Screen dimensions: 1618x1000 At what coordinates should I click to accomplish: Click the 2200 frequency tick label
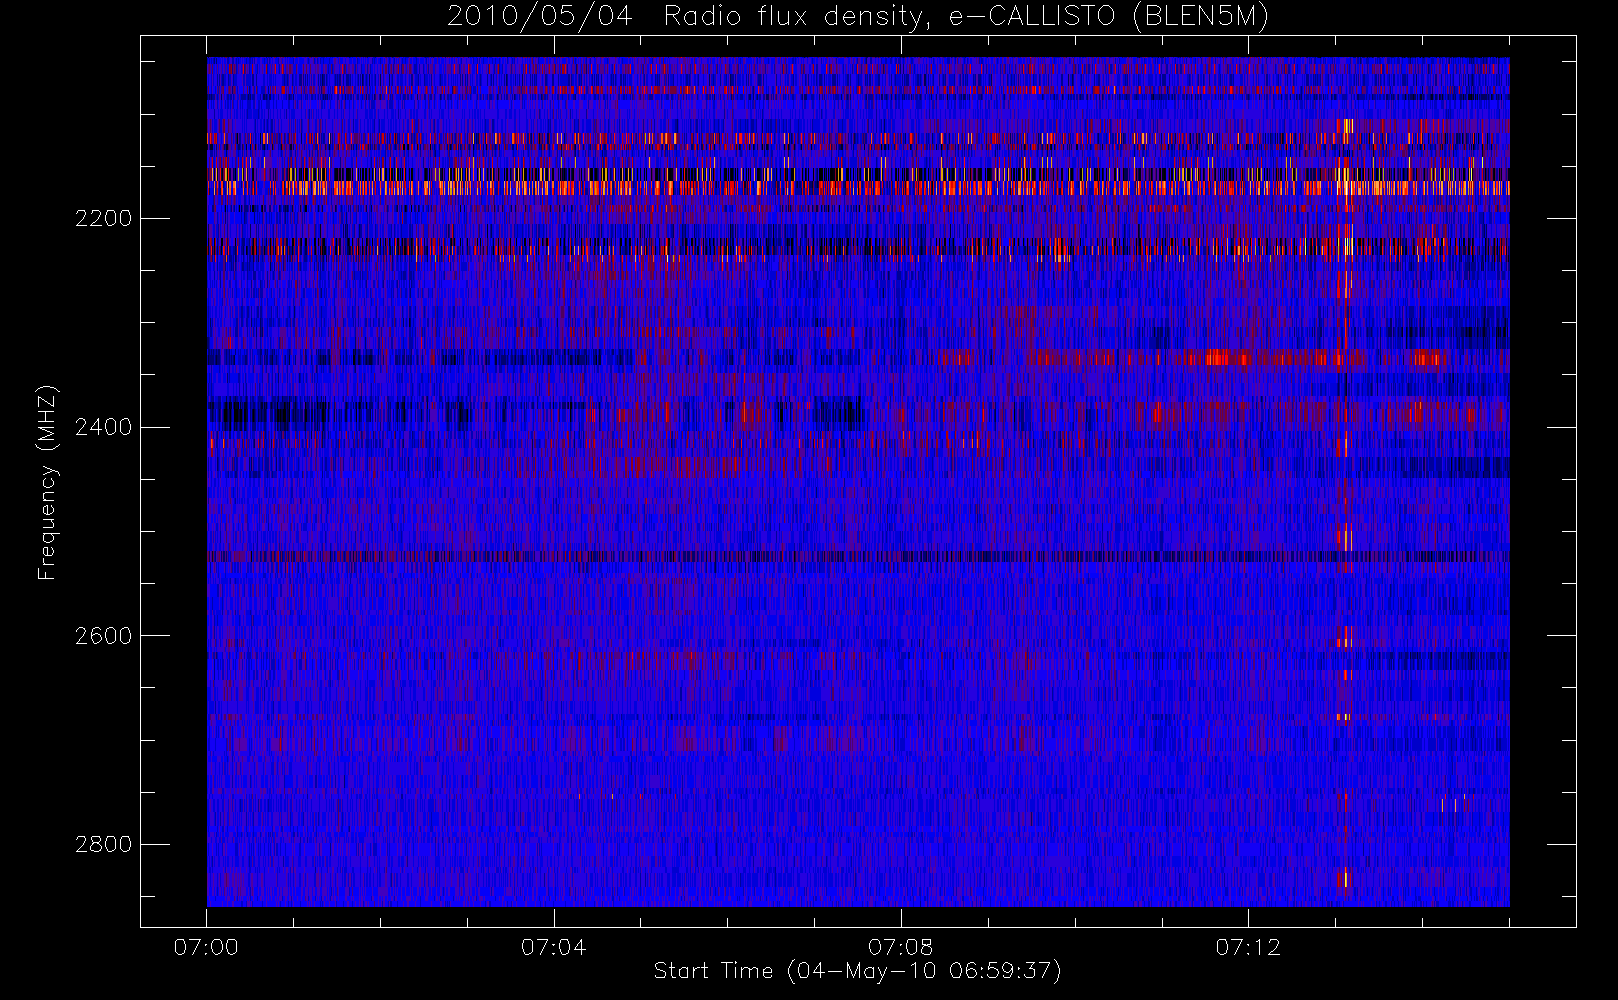pyautogui.click(x=103, y=219)
